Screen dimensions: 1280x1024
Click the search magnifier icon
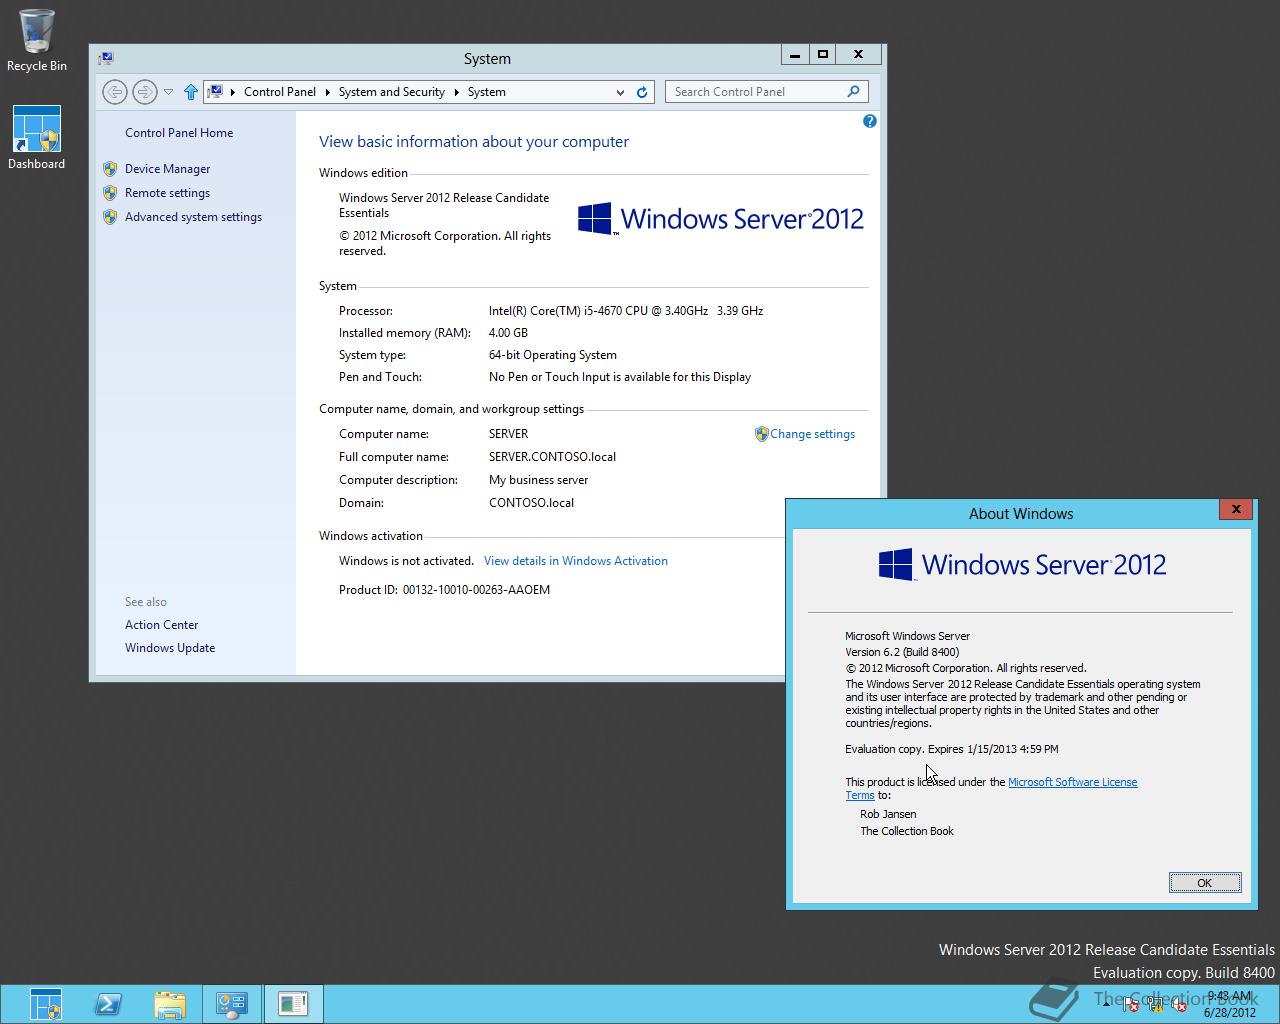(x=853, y=92)
